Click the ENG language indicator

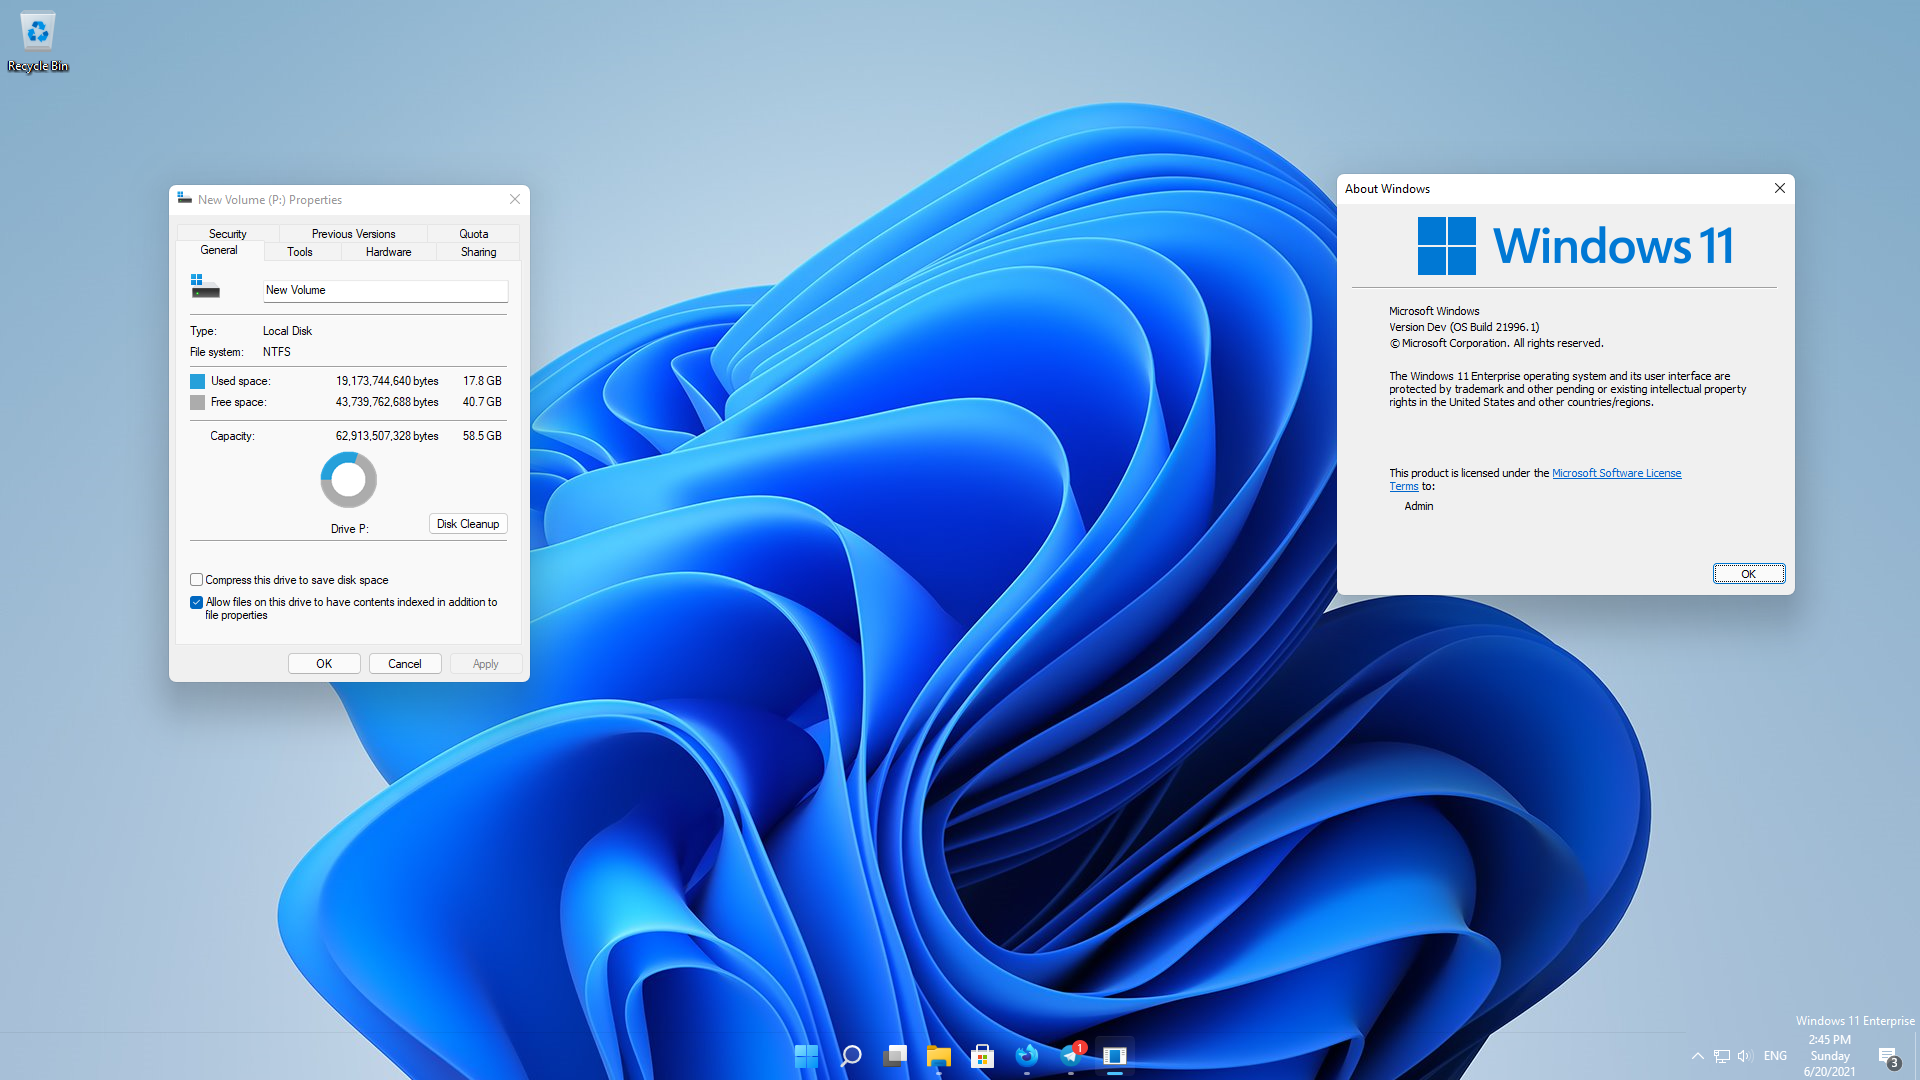click(1776, 1056)
